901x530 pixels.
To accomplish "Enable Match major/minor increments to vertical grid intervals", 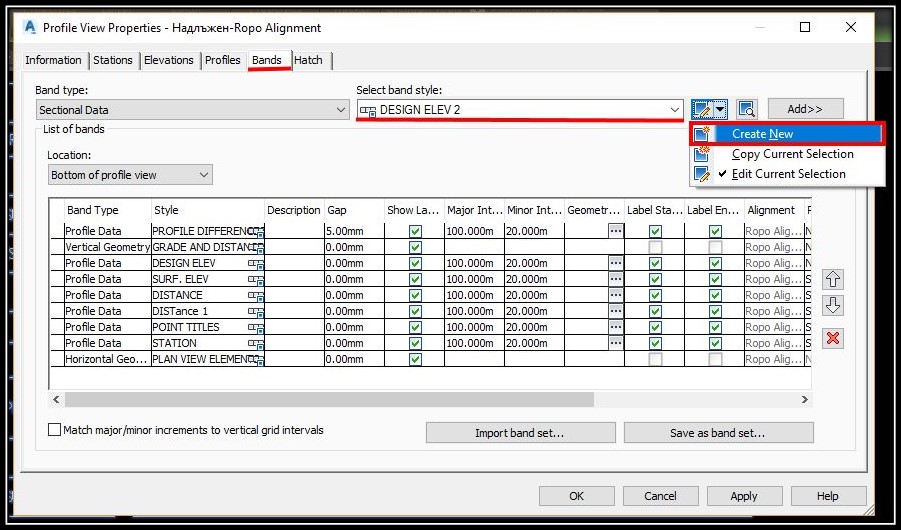I will (55, 430).
